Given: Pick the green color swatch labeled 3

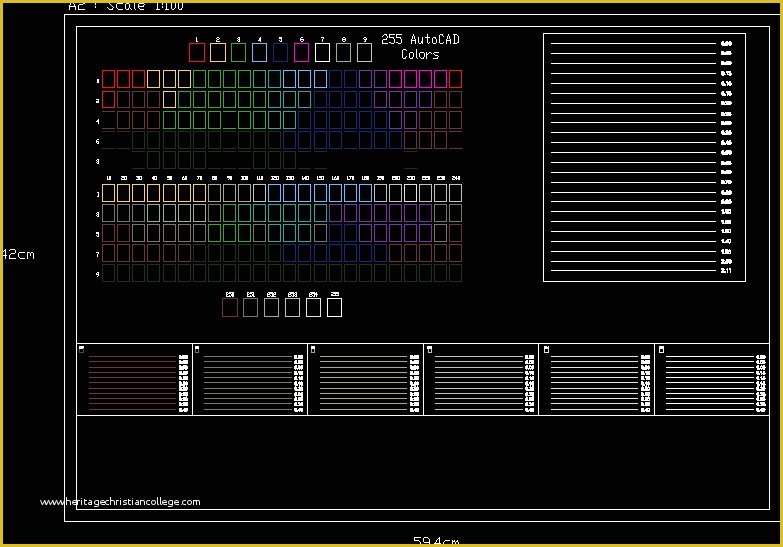Looking at the screenshot, I should pos(239,52).
